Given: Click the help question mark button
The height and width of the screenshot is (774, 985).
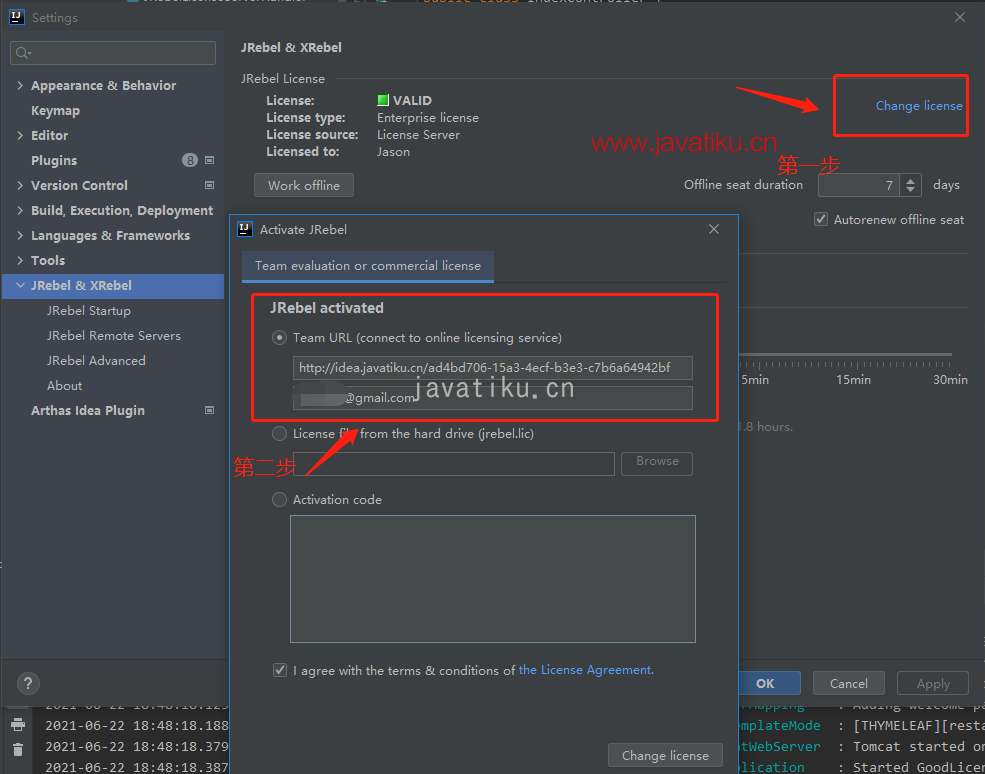Looking at the screenshot, I should click(x=28, y=684).
